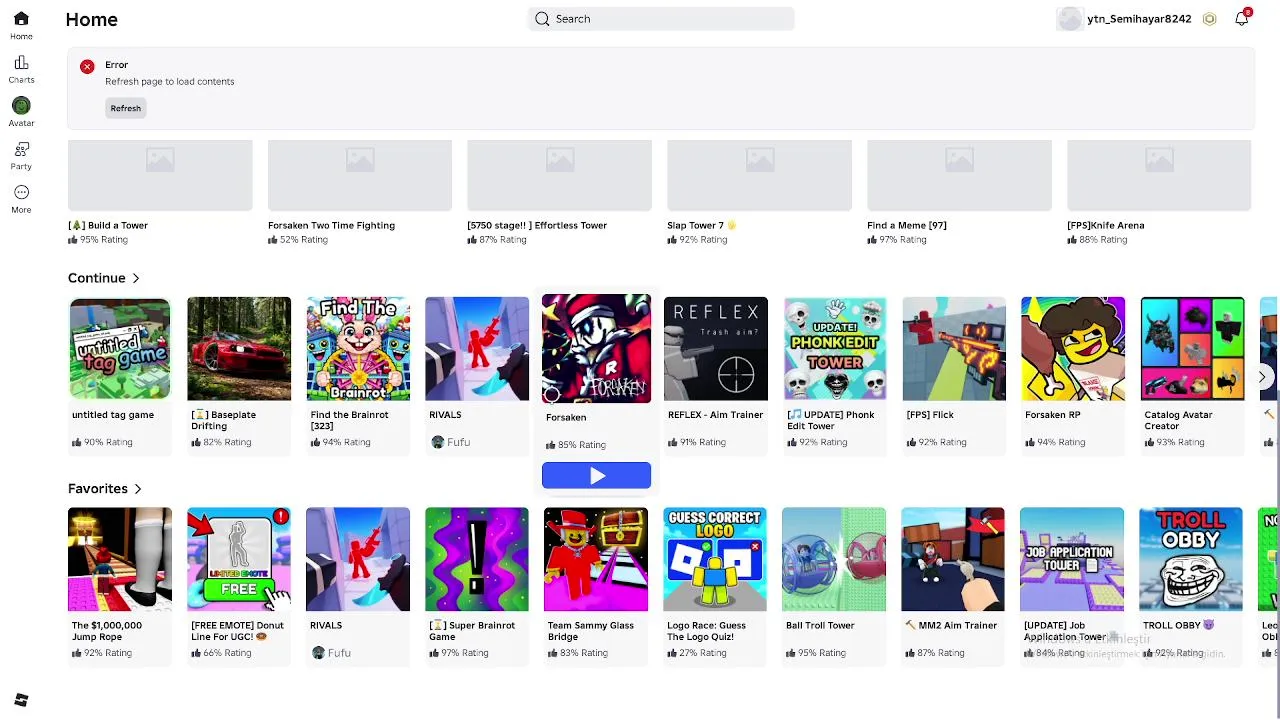Click 'Ball Troll Tower' title text

[x=820, y=626]
